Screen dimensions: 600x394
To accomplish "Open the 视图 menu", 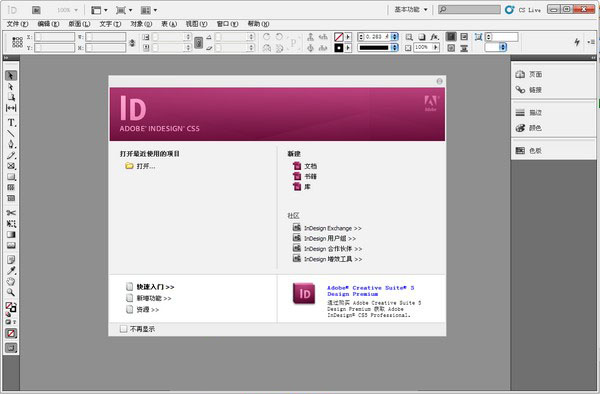I will [x=196, y=24].
